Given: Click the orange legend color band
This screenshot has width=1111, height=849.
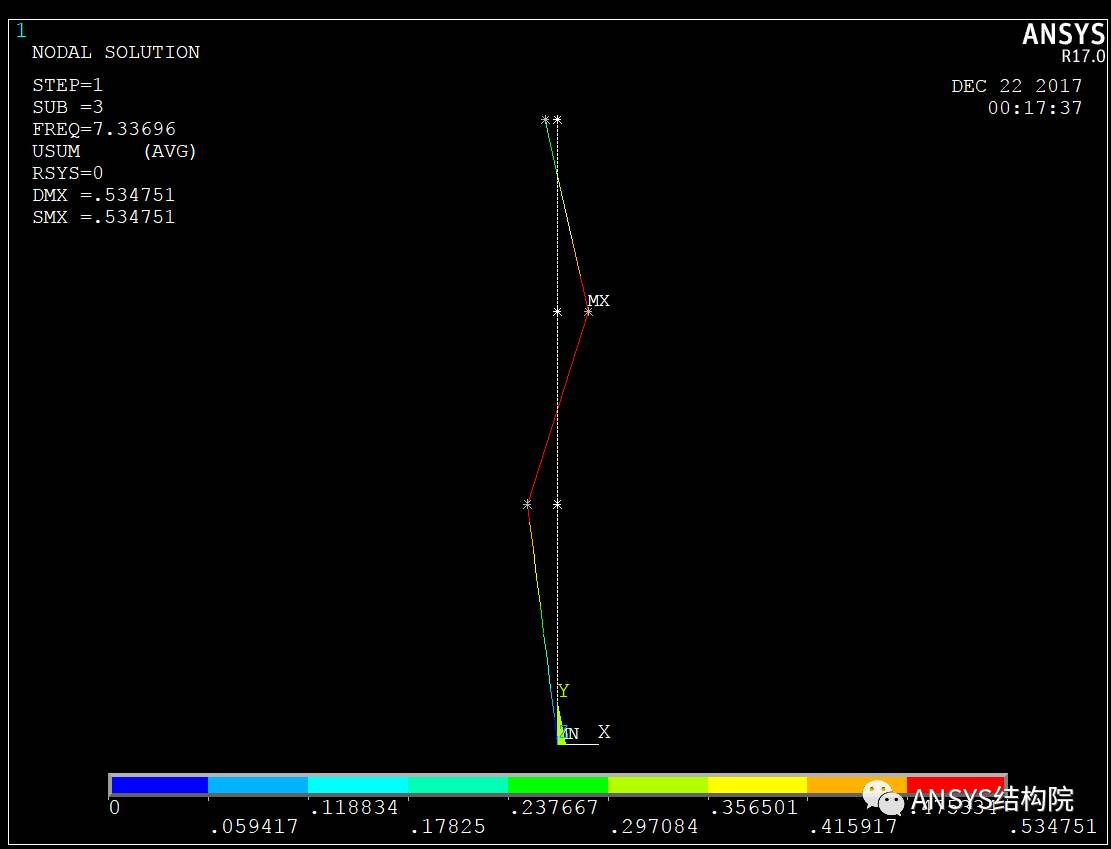Looking at the screenshot, I should coord(857,785).
